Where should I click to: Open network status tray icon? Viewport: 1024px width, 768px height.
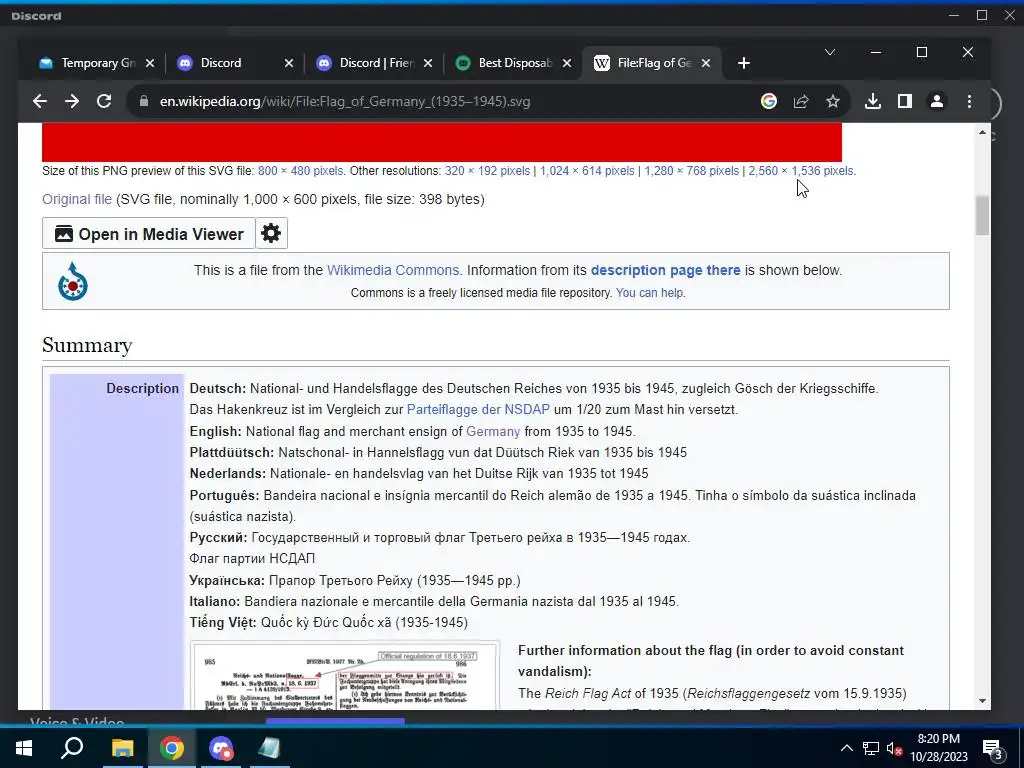[x=871, y=748]
